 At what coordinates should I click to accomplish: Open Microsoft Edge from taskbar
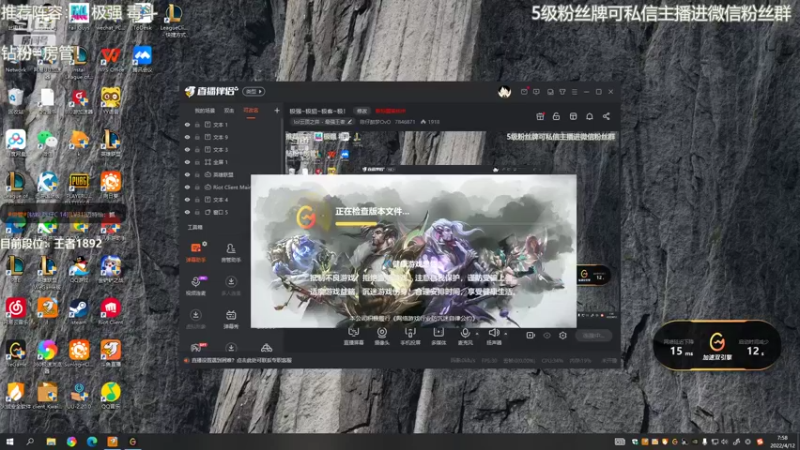tap(92, 442)
